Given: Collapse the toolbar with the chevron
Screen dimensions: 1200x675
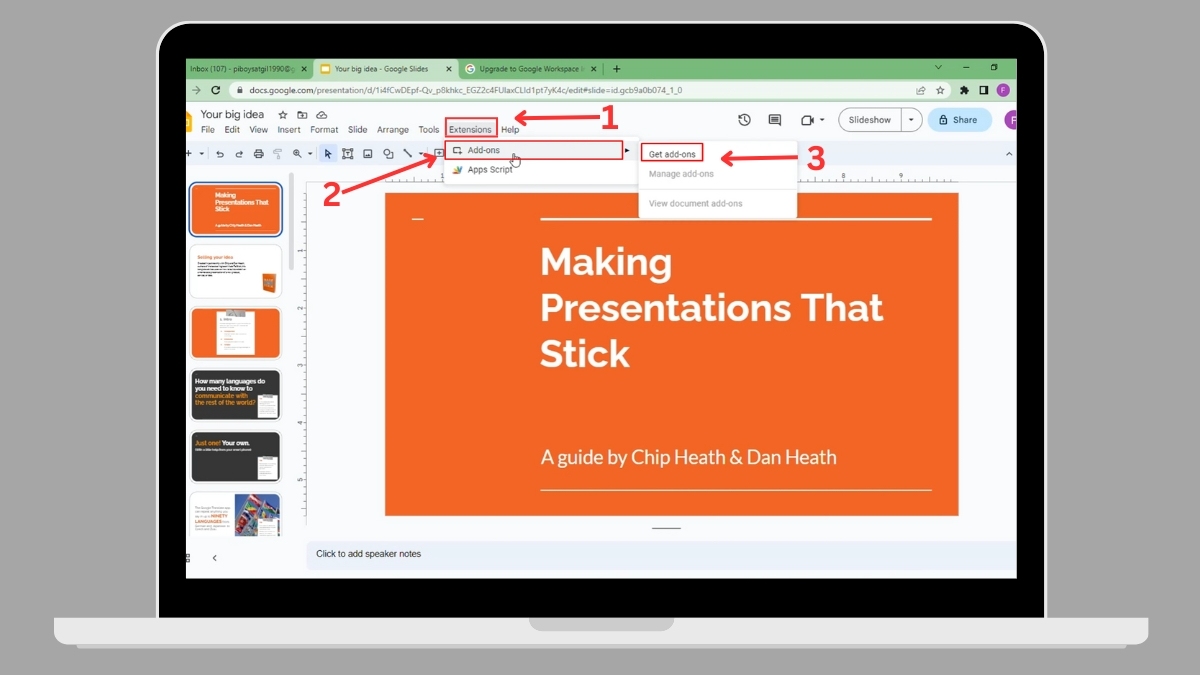Looking at the screenshot, I should [x=1008, y=154].
